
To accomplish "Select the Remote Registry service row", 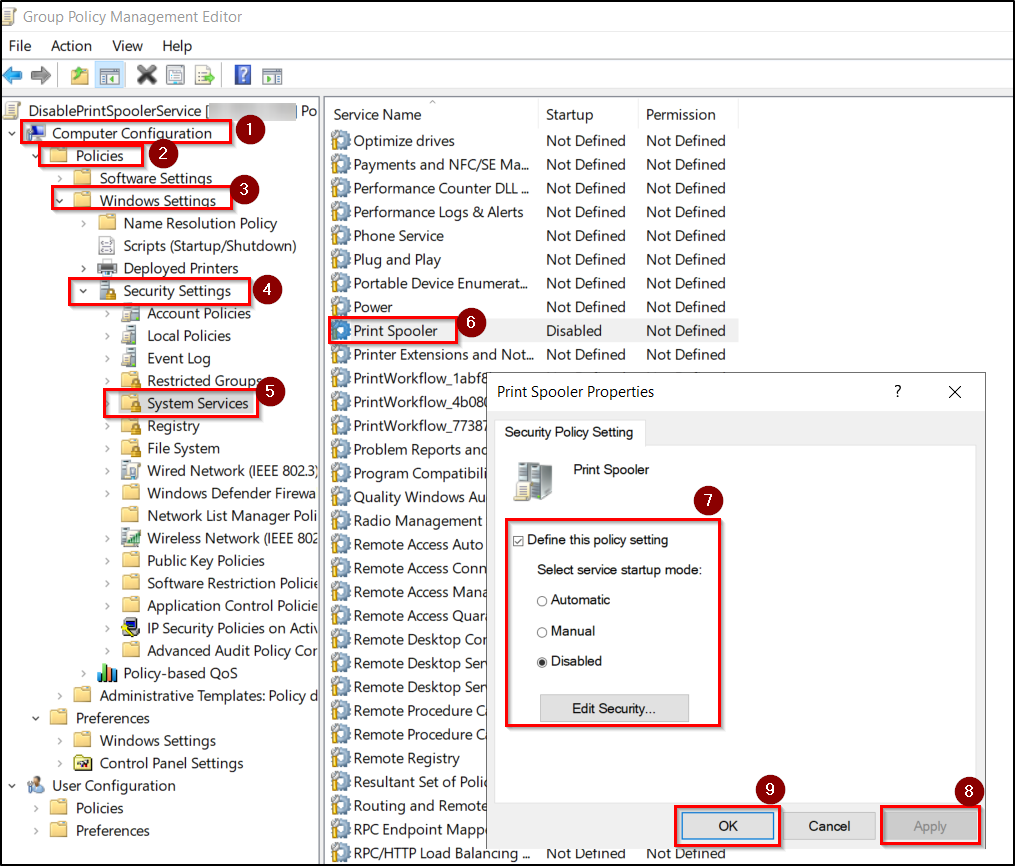I will tap(409, 759).
